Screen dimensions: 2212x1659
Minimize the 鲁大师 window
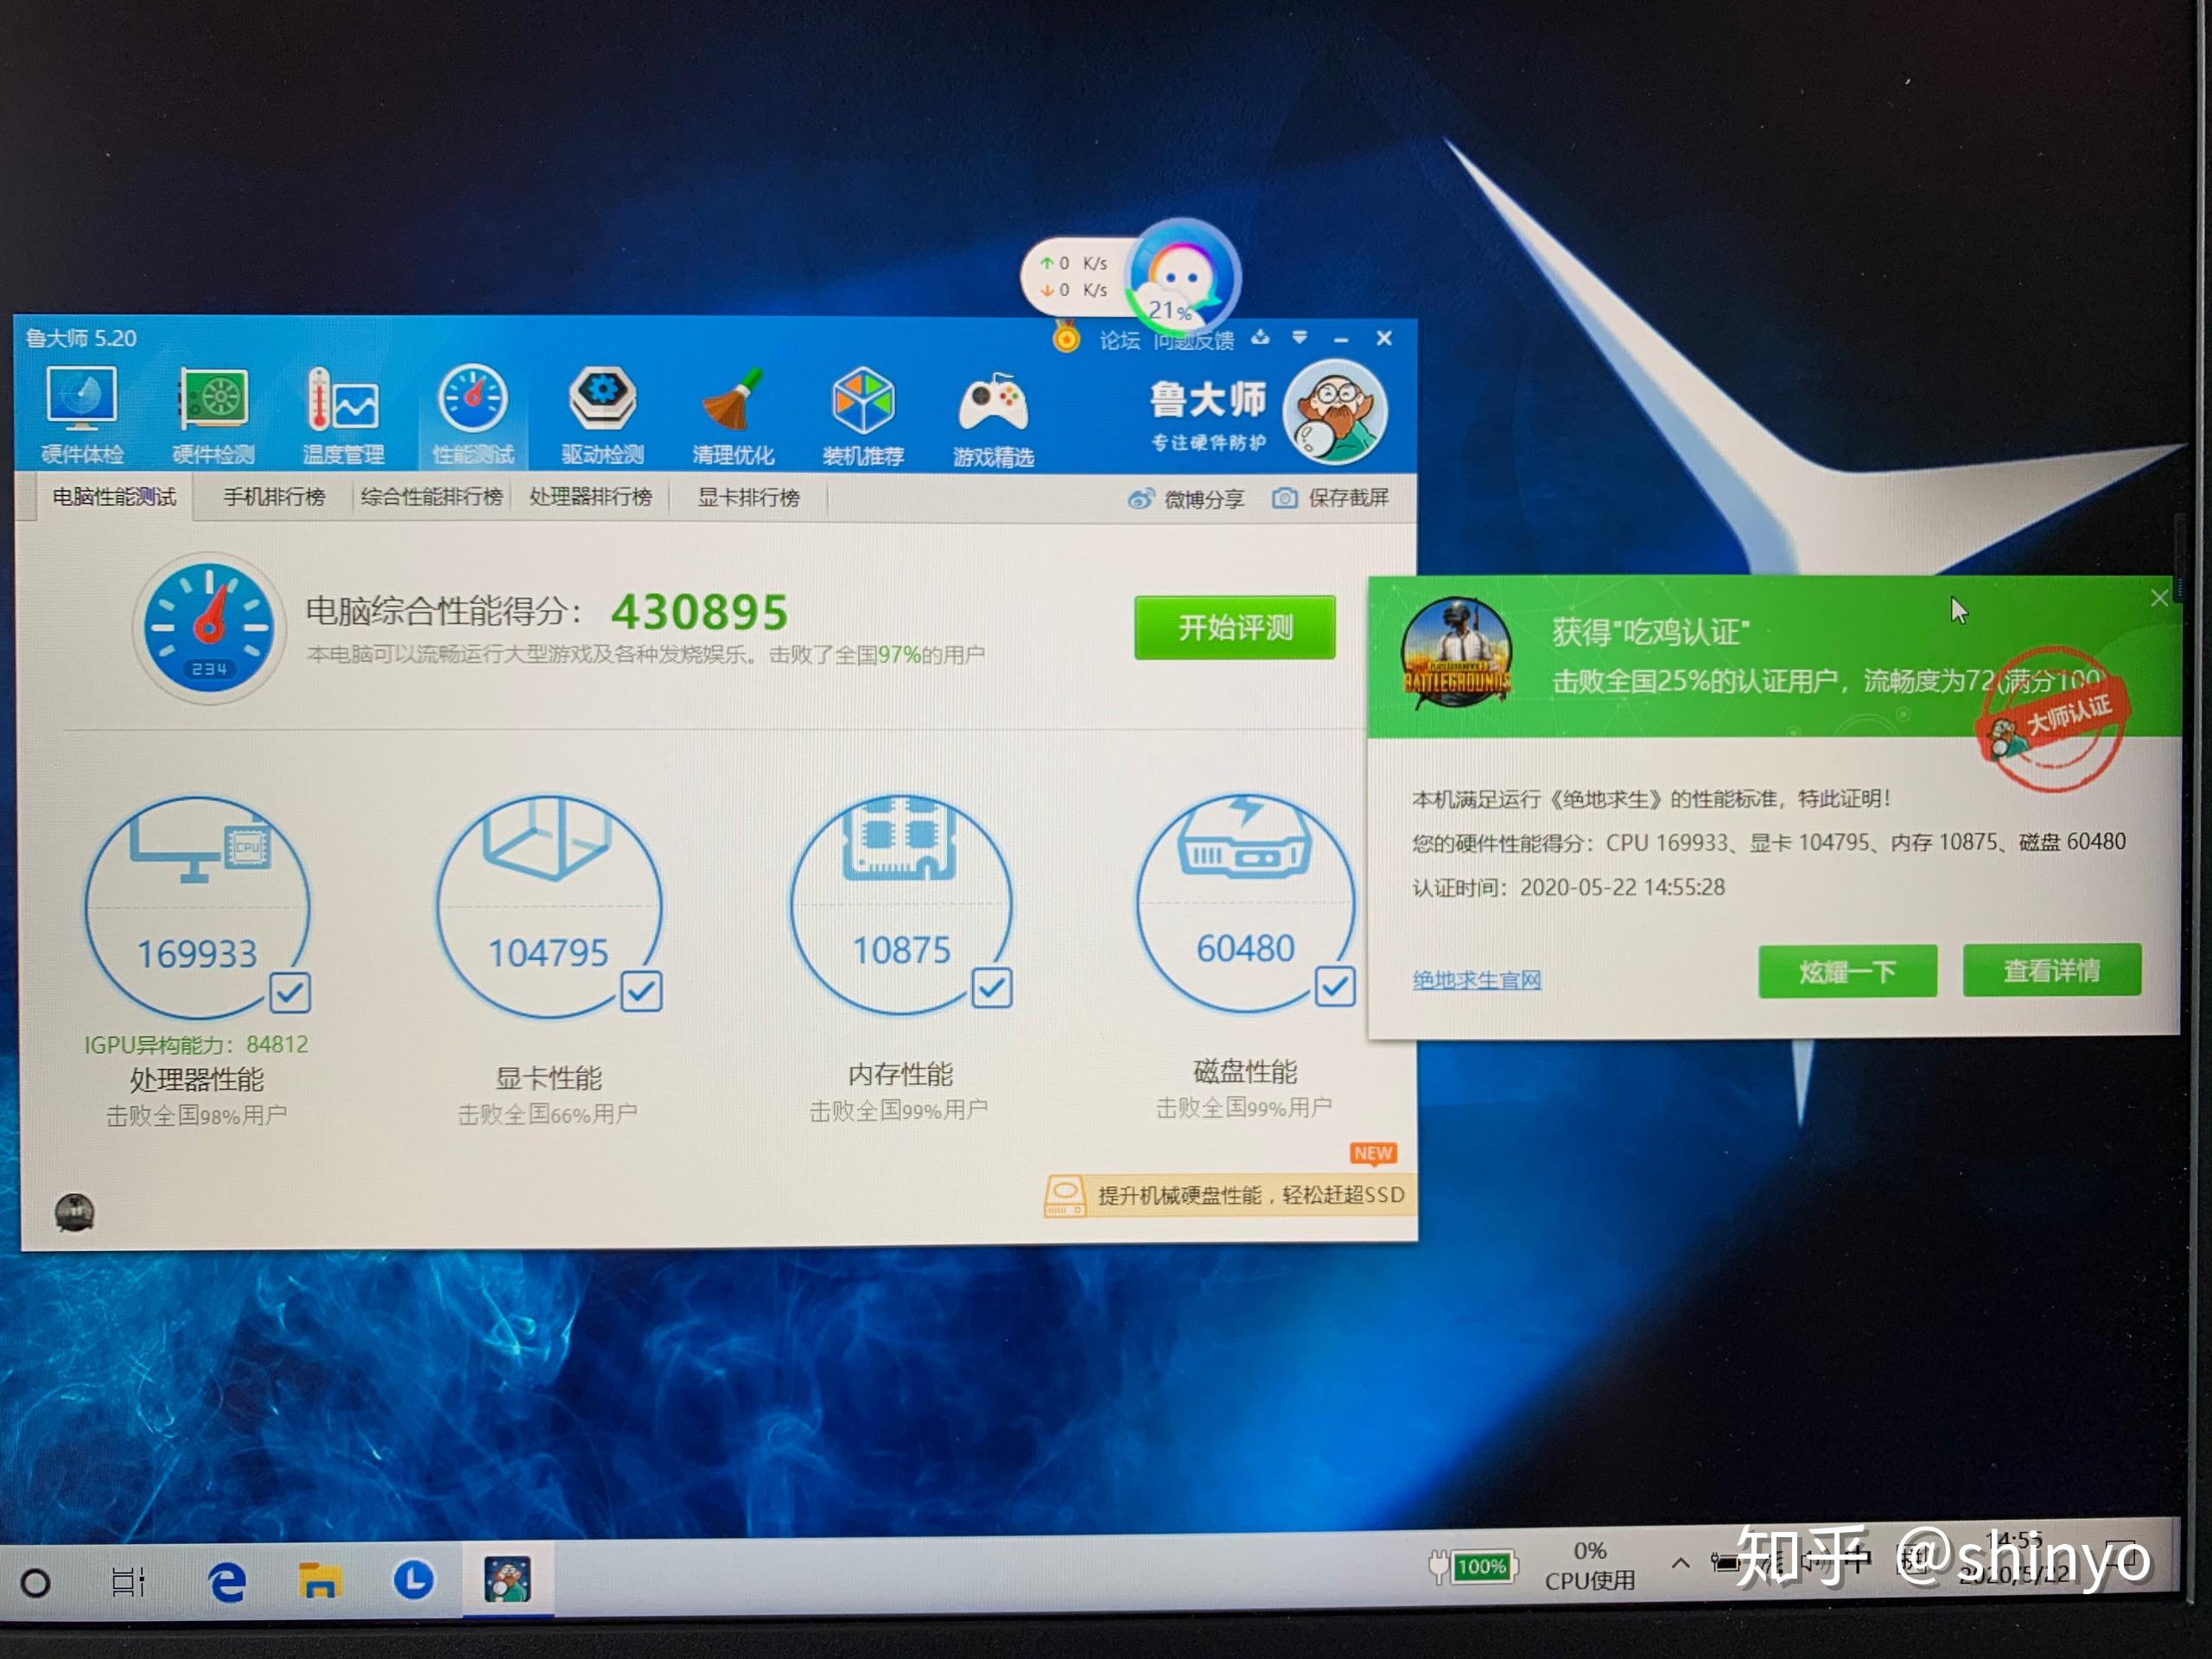(x=1341, y=339)
